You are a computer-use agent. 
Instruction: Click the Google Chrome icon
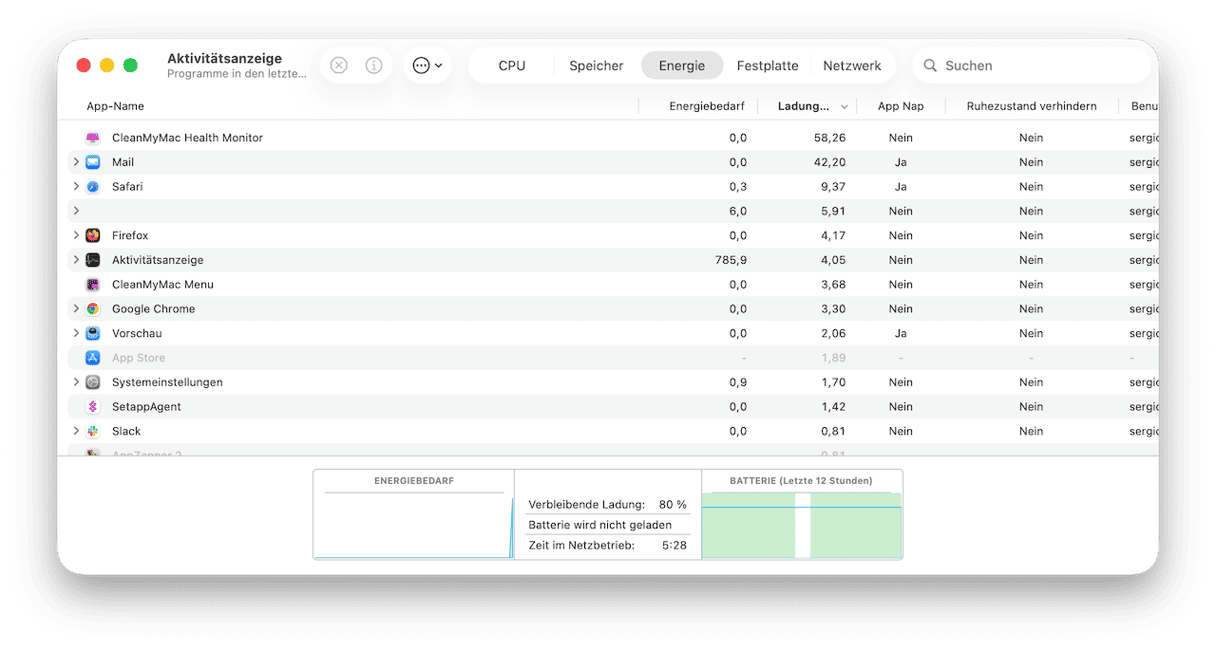coord(93,309)
